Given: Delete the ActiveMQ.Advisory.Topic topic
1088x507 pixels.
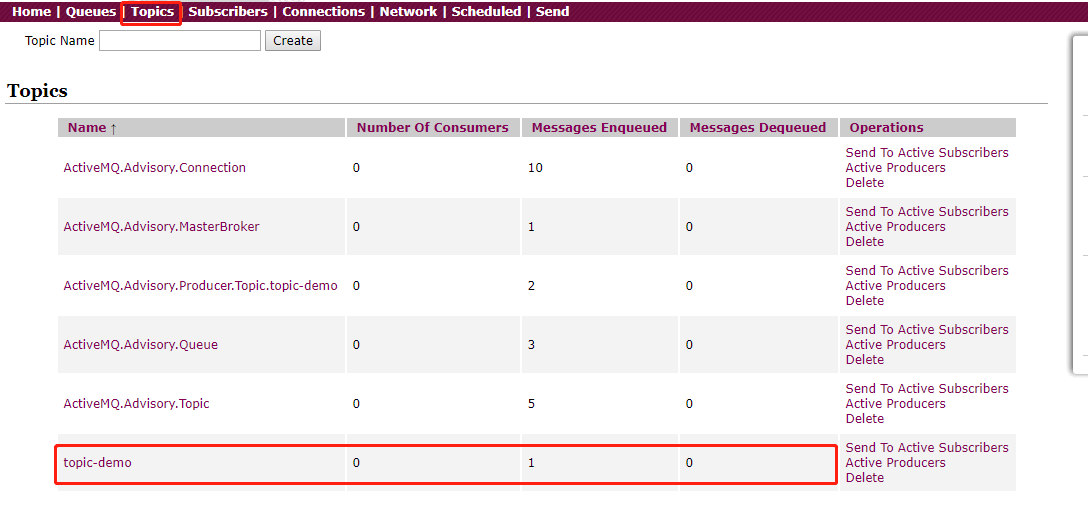Looking at the screenshot, I should [x=865, y=419].
